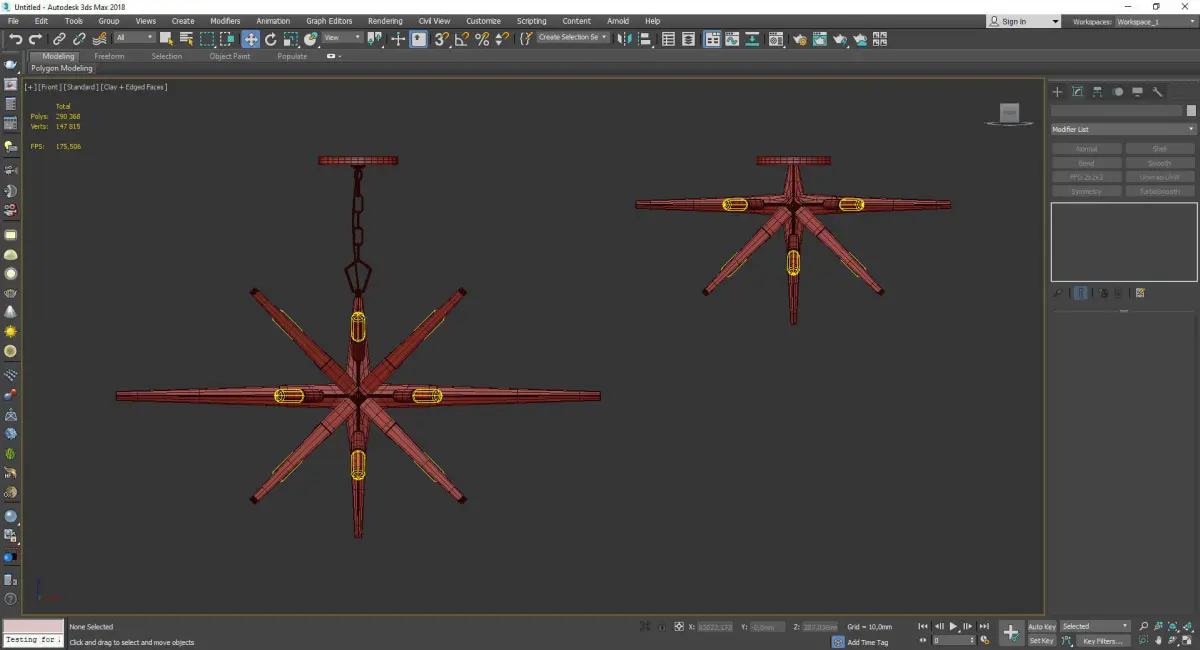Click the Unwrap UVW modifier button
Image resolution: width=1200 pixels, height=650 pixels.
[x=1160, y=177]
